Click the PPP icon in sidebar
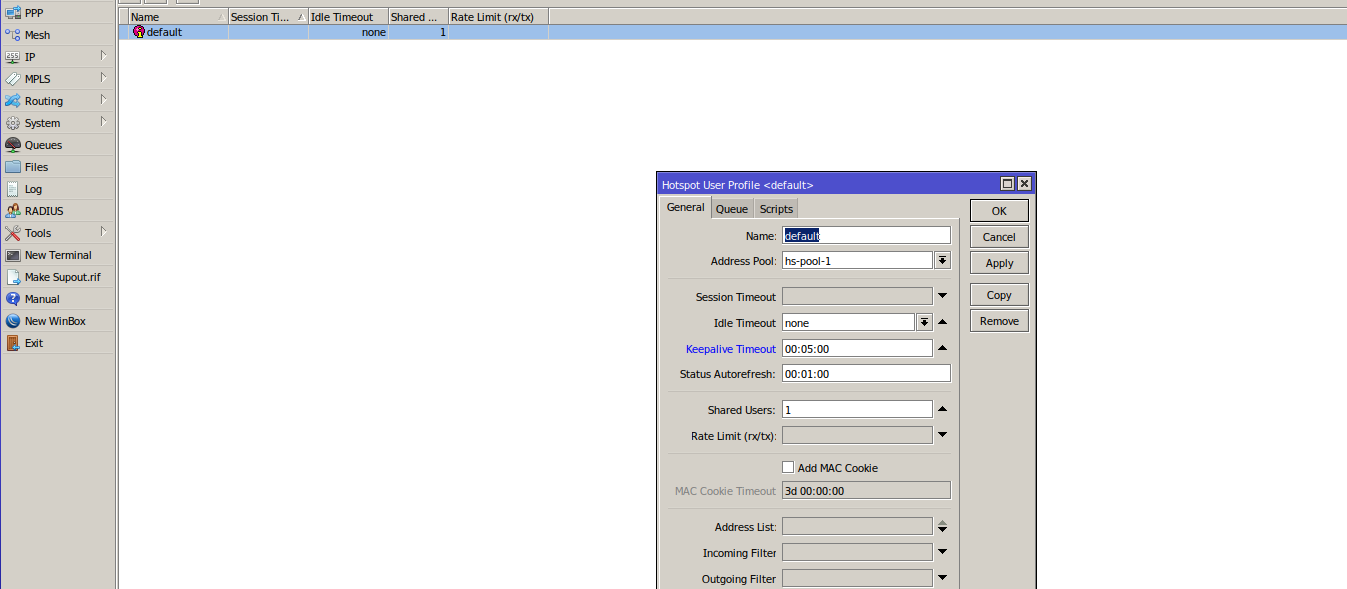Screen dimensions: 1347x589 click(x=13, y=13)
